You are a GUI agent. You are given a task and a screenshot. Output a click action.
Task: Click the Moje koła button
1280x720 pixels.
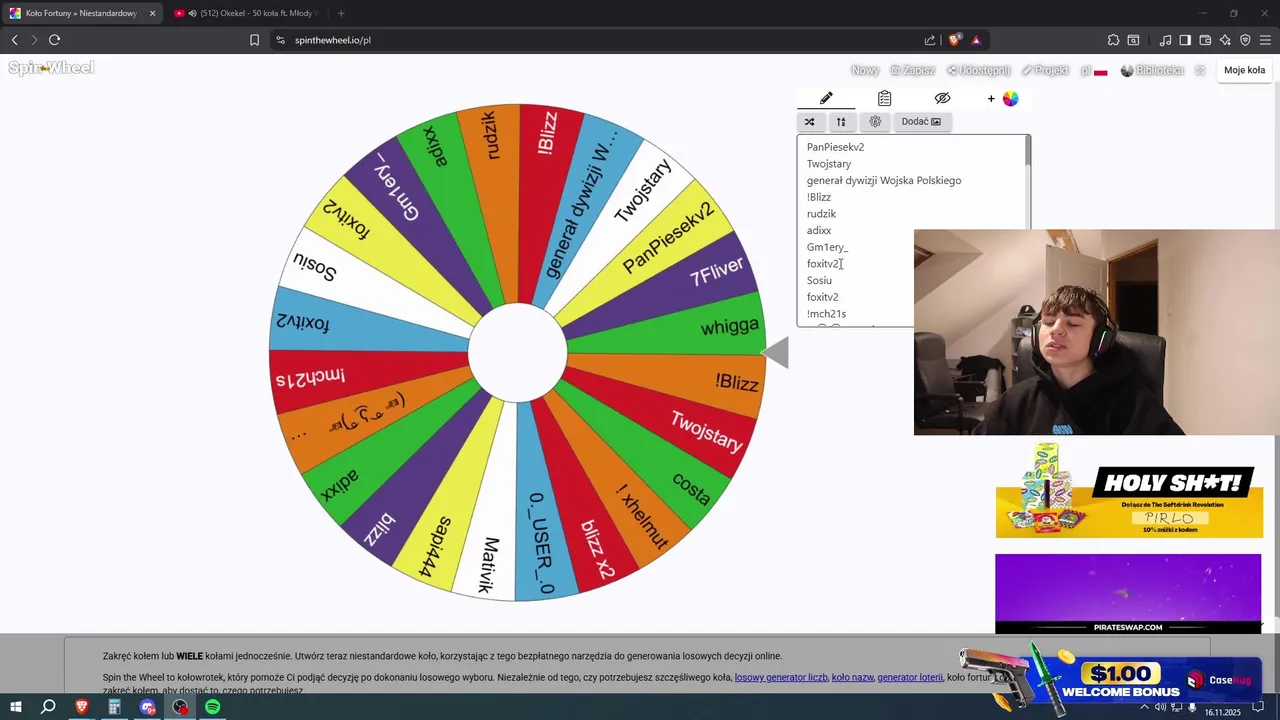coord(1244,70)
